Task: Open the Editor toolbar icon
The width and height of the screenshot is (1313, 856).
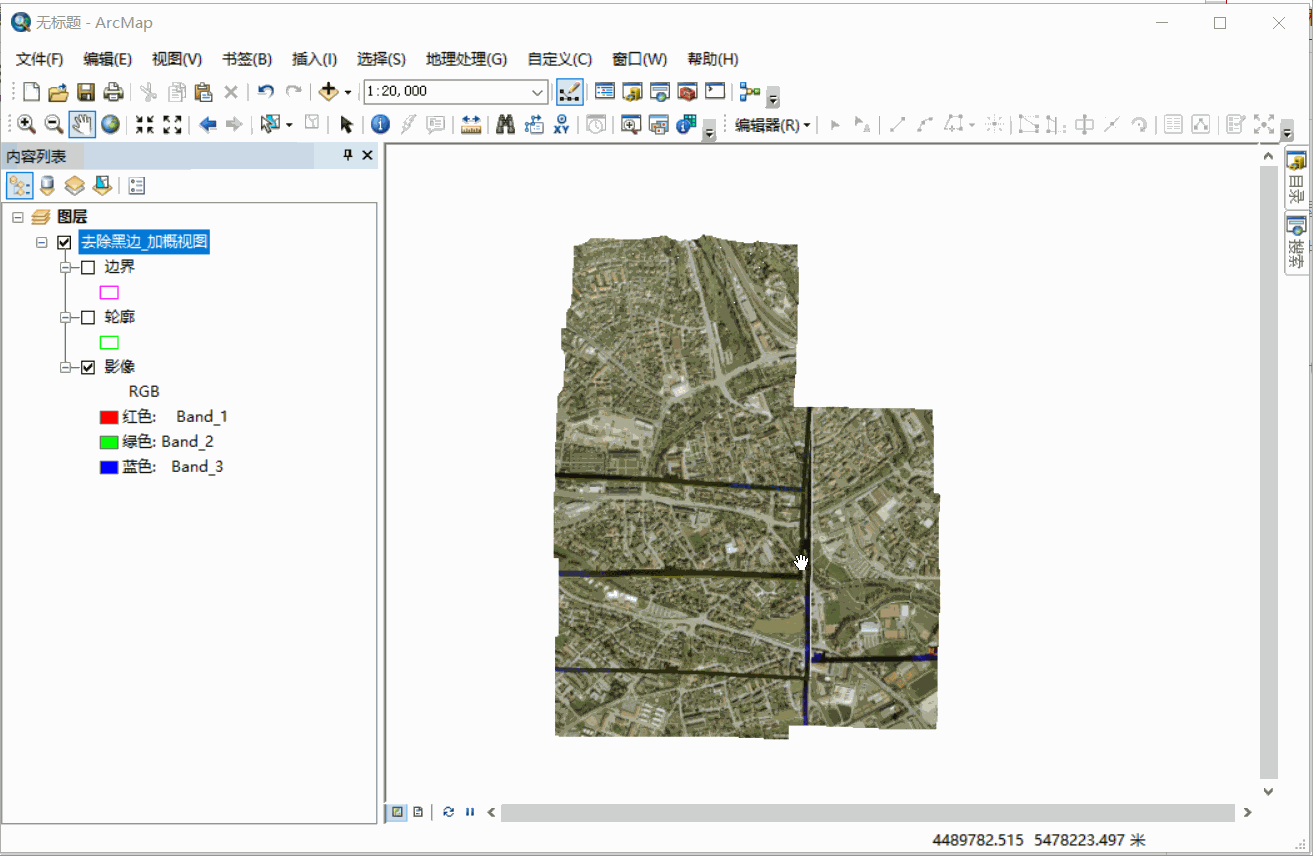Action: tap(569, 92)
